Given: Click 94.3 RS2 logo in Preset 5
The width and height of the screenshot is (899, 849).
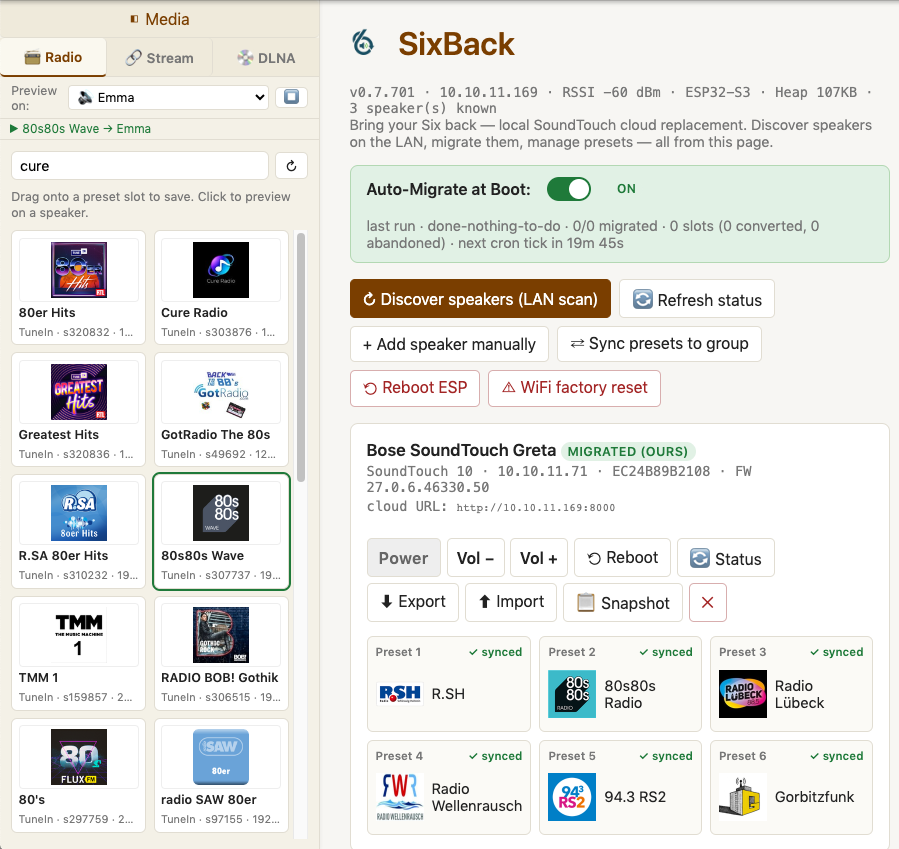Looking at the screenshot, I should click(x=572, y=797).
